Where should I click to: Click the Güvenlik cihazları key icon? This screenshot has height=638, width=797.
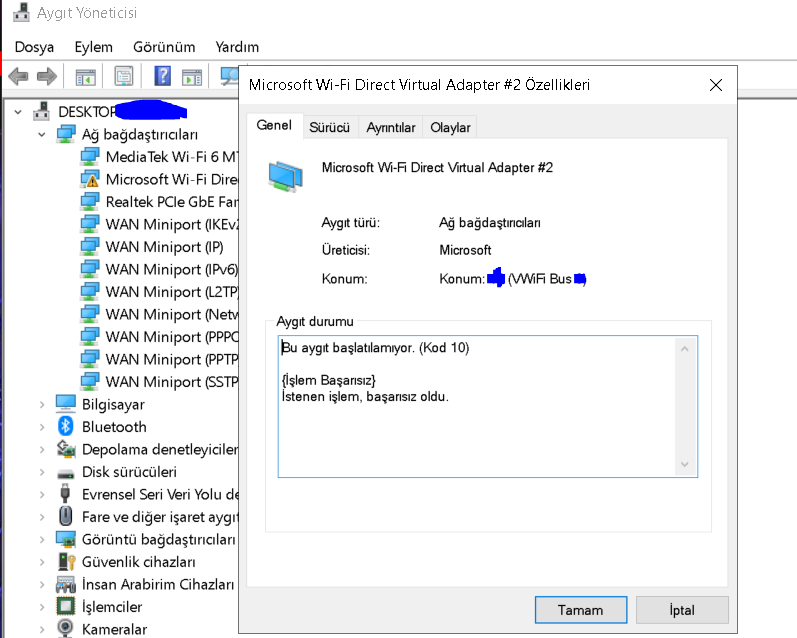click(x=66, y=562)
